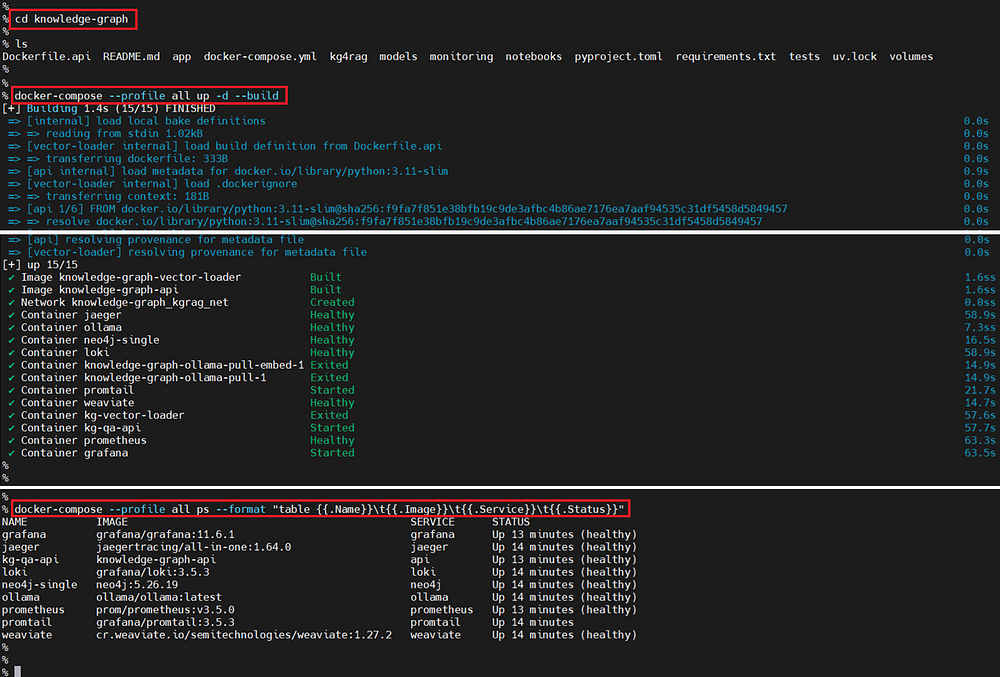The width and height of the screenshot is (1000, 677).
Task: Click 'Image knowledge-graph-api' row
Action: pyautogui.click(x=501, y=290)
